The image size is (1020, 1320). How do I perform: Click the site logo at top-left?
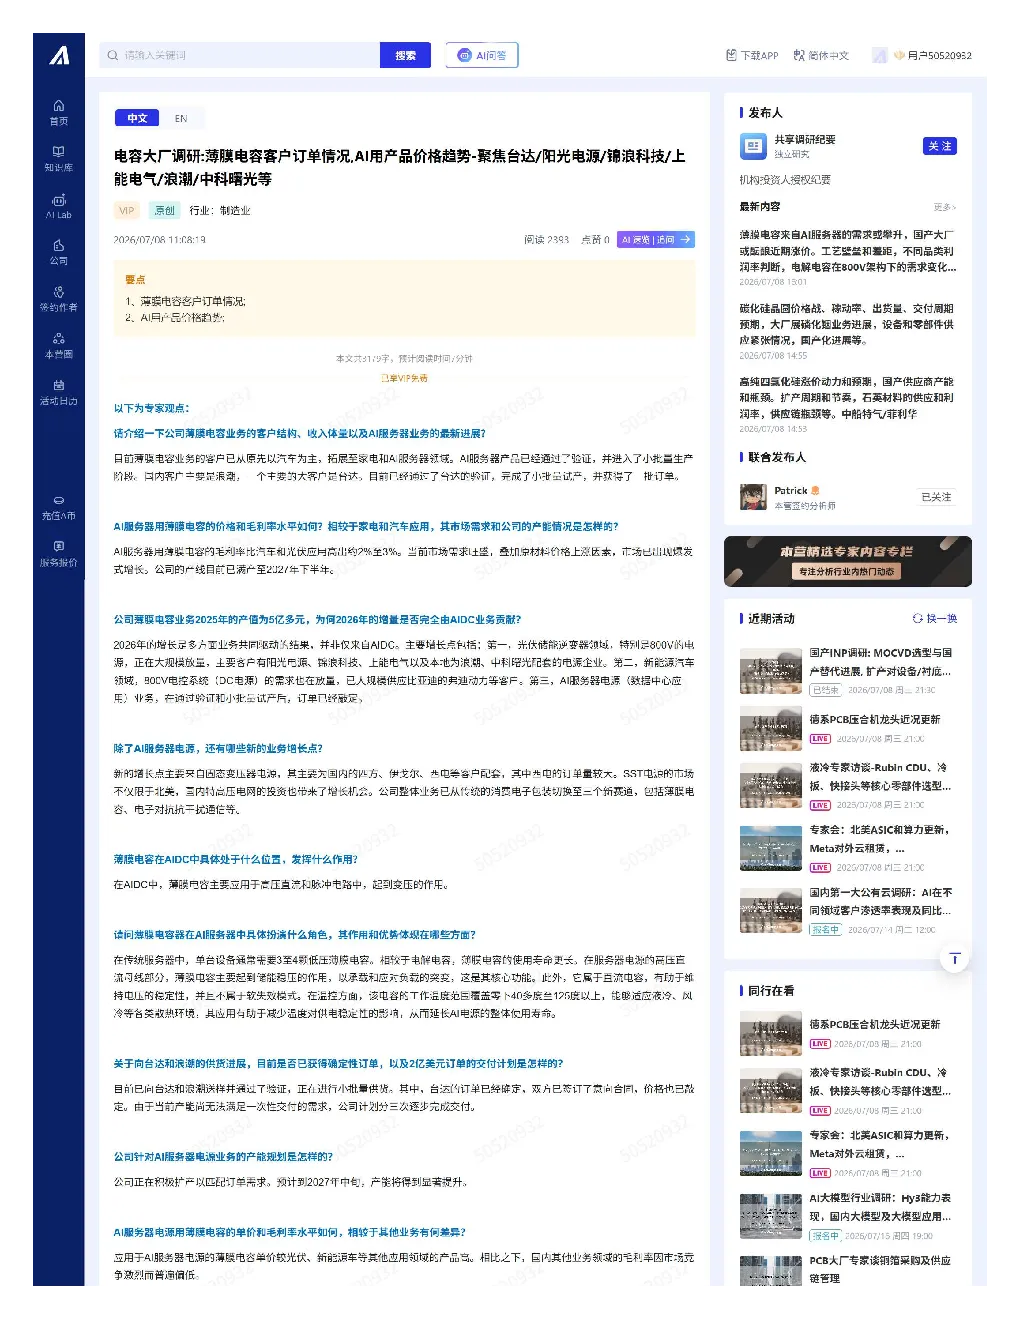tap(59, 56)
